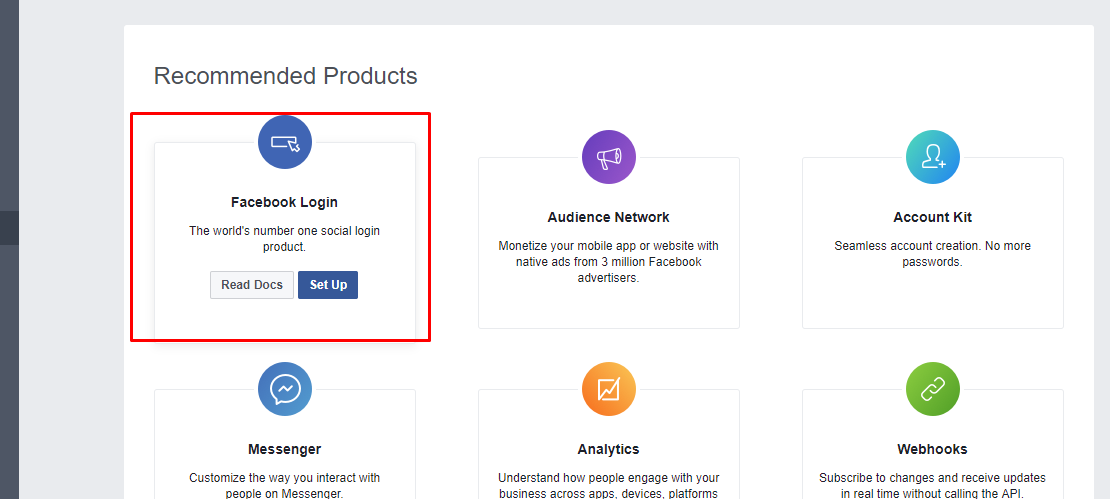Open the Account Kit card title
This screenshot has height=499, width=1110.
click(933, 217)
